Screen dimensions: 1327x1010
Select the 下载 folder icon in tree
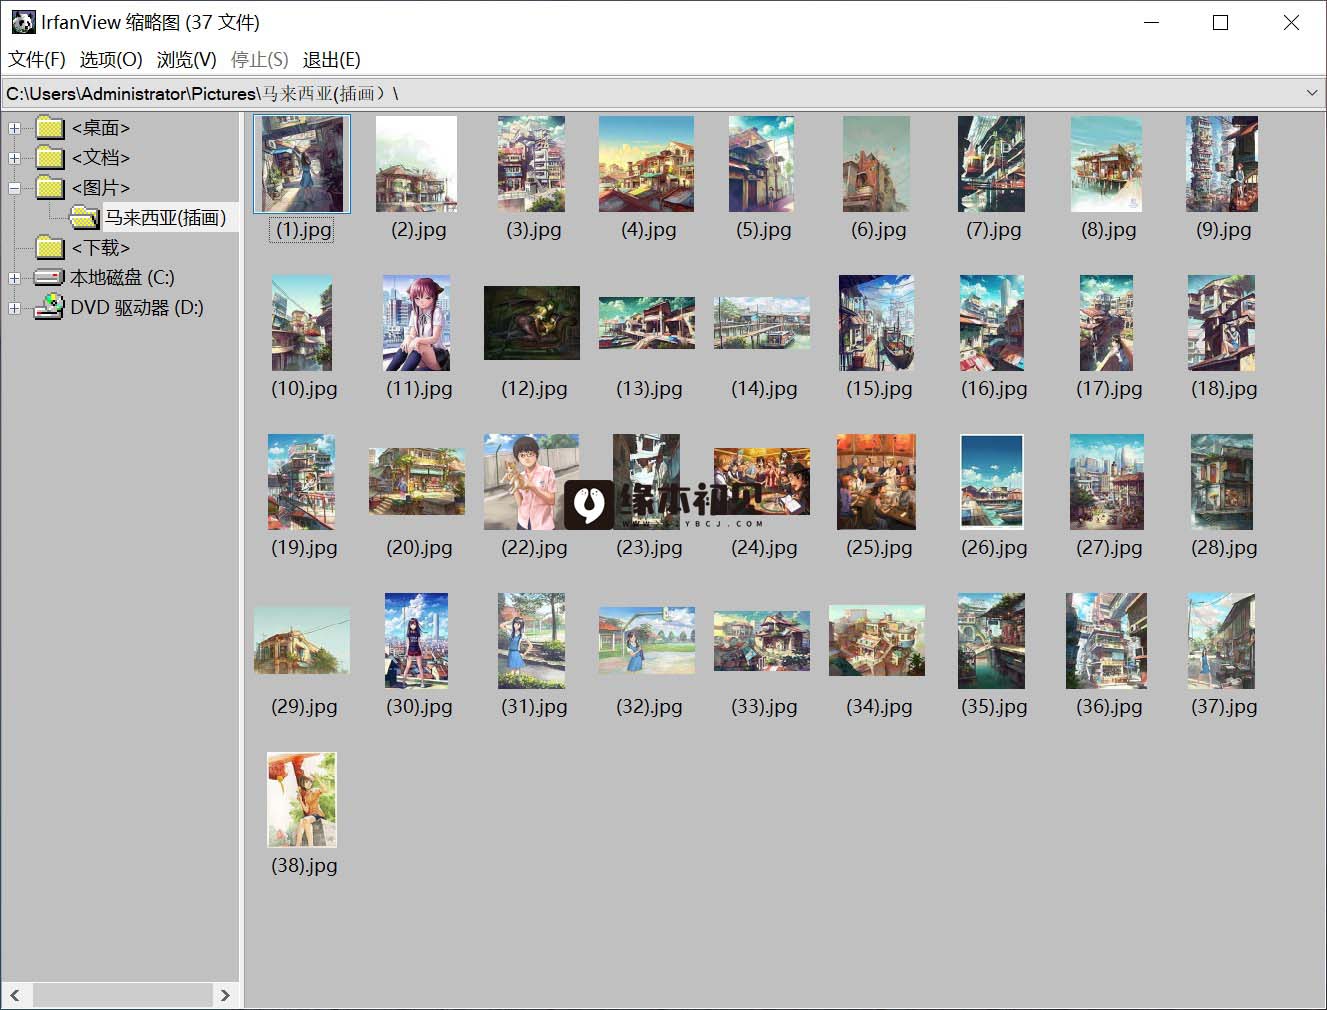(x=50, y=247)
